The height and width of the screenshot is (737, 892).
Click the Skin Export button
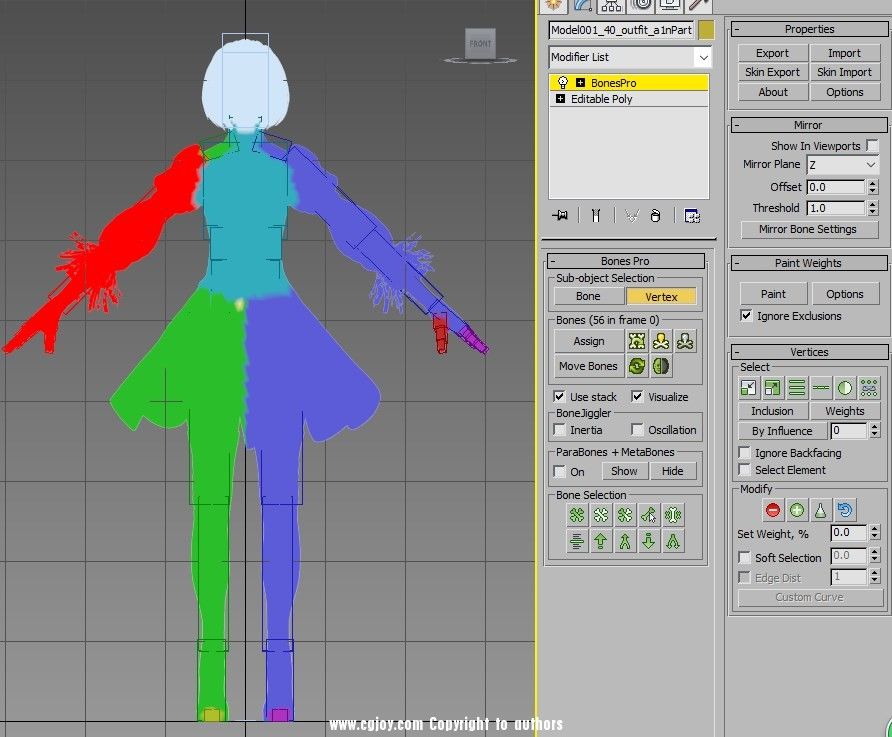pos(773,72)
